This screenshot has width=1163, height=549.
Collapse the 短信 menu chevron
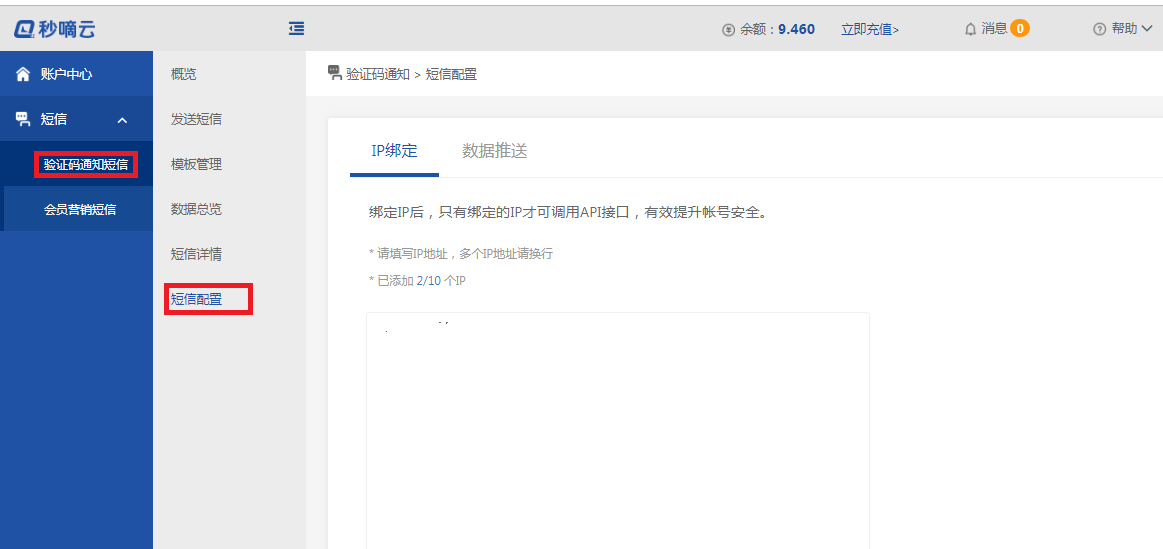pyautogui.click(x=123, y=119)
